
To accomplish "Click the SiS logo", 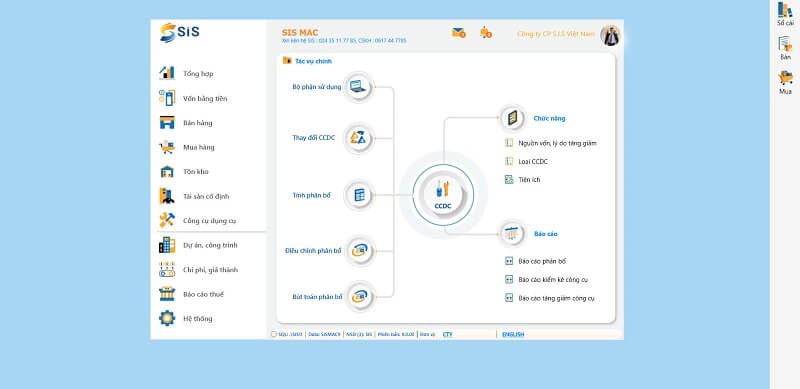I will 180,32.
